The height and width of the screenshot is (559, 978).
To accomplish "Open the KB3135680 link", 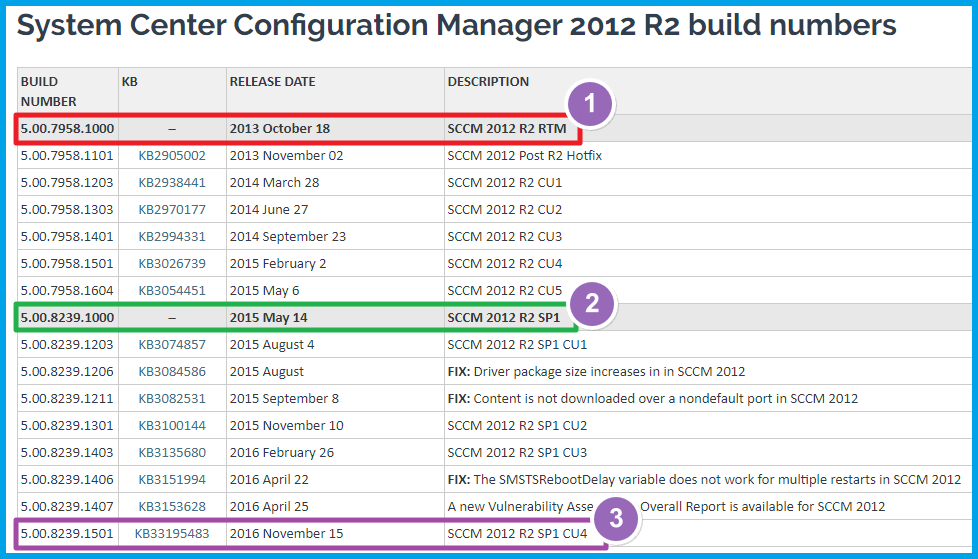I will tap(172, 452).
